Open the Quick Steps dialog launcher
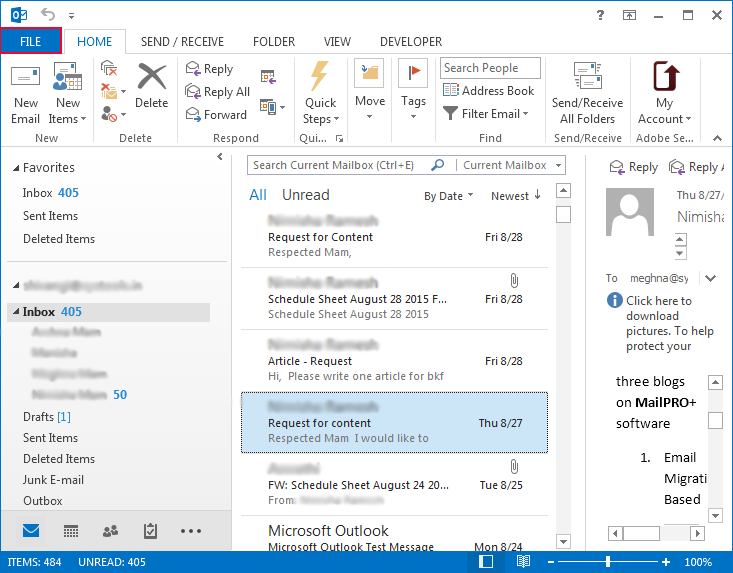 [339, 138]
